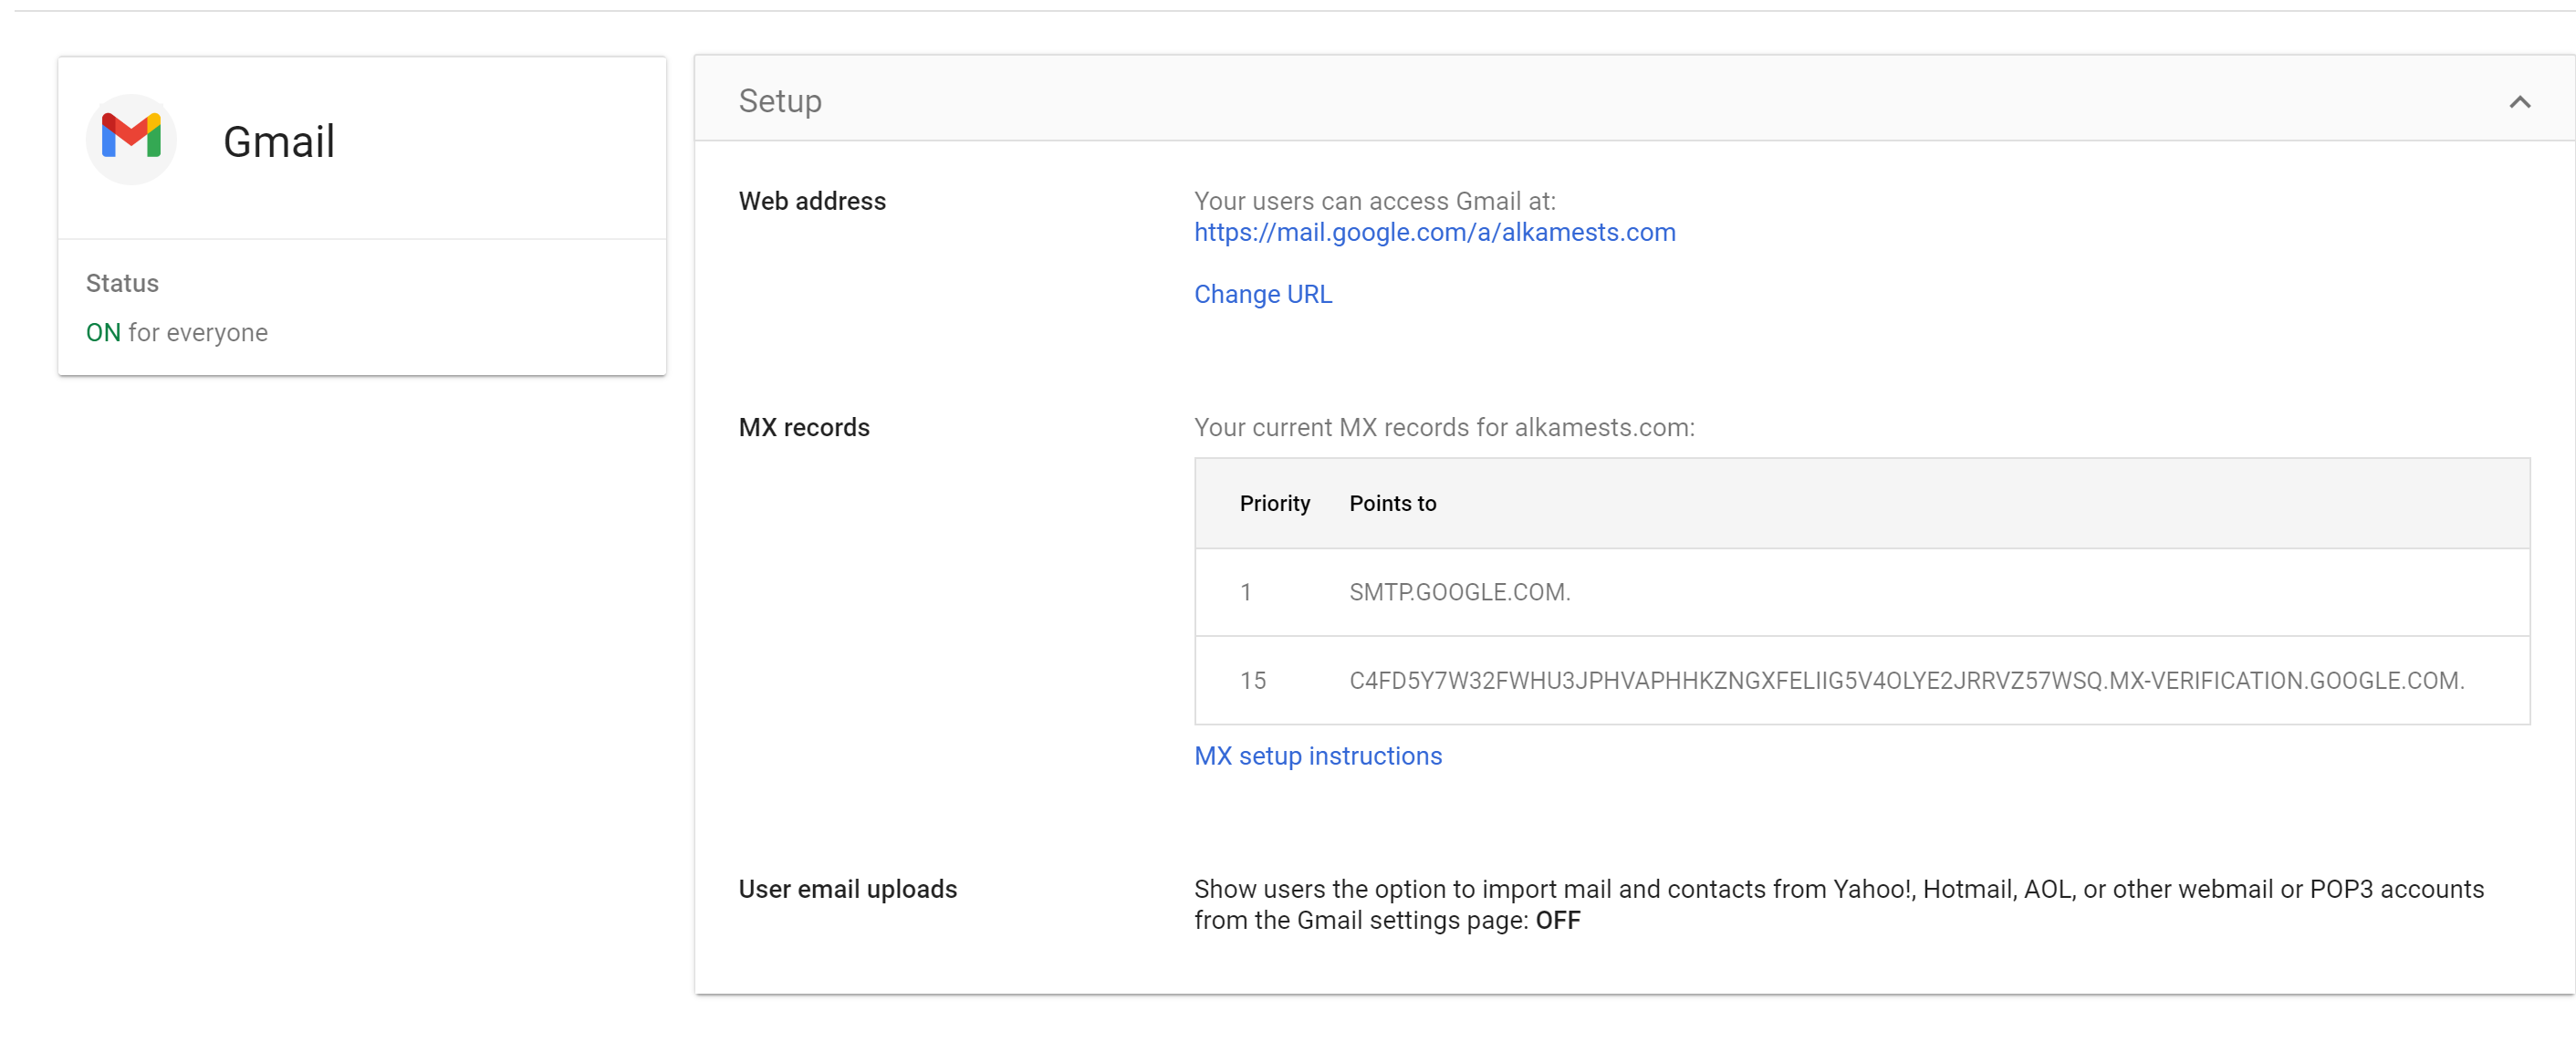Click the Web address label

(812, 201)
